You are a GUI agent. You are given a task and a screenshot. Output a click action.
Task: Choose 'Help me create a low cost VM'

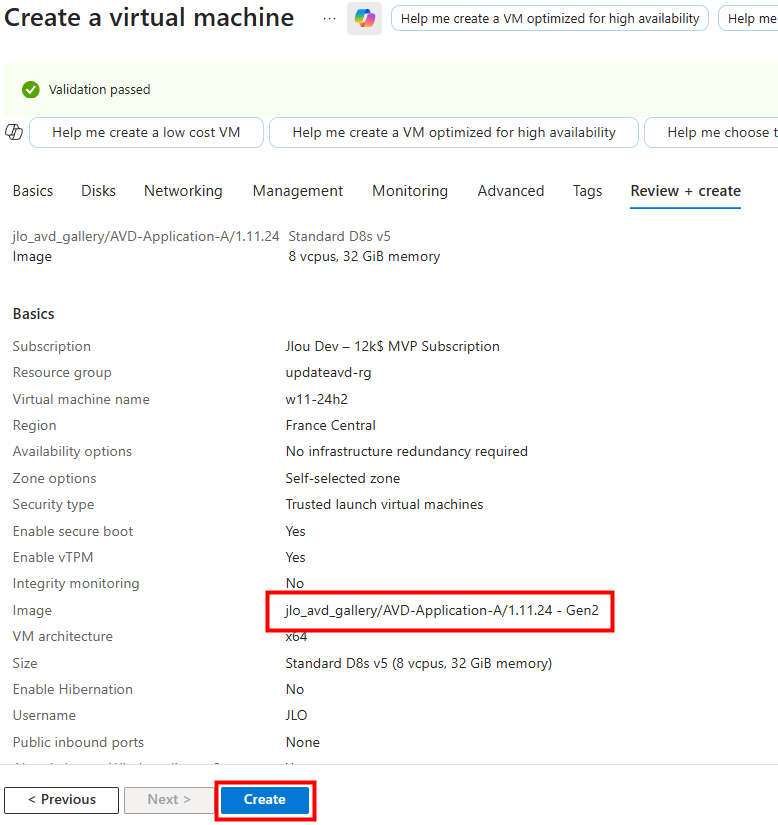point(146,133)
